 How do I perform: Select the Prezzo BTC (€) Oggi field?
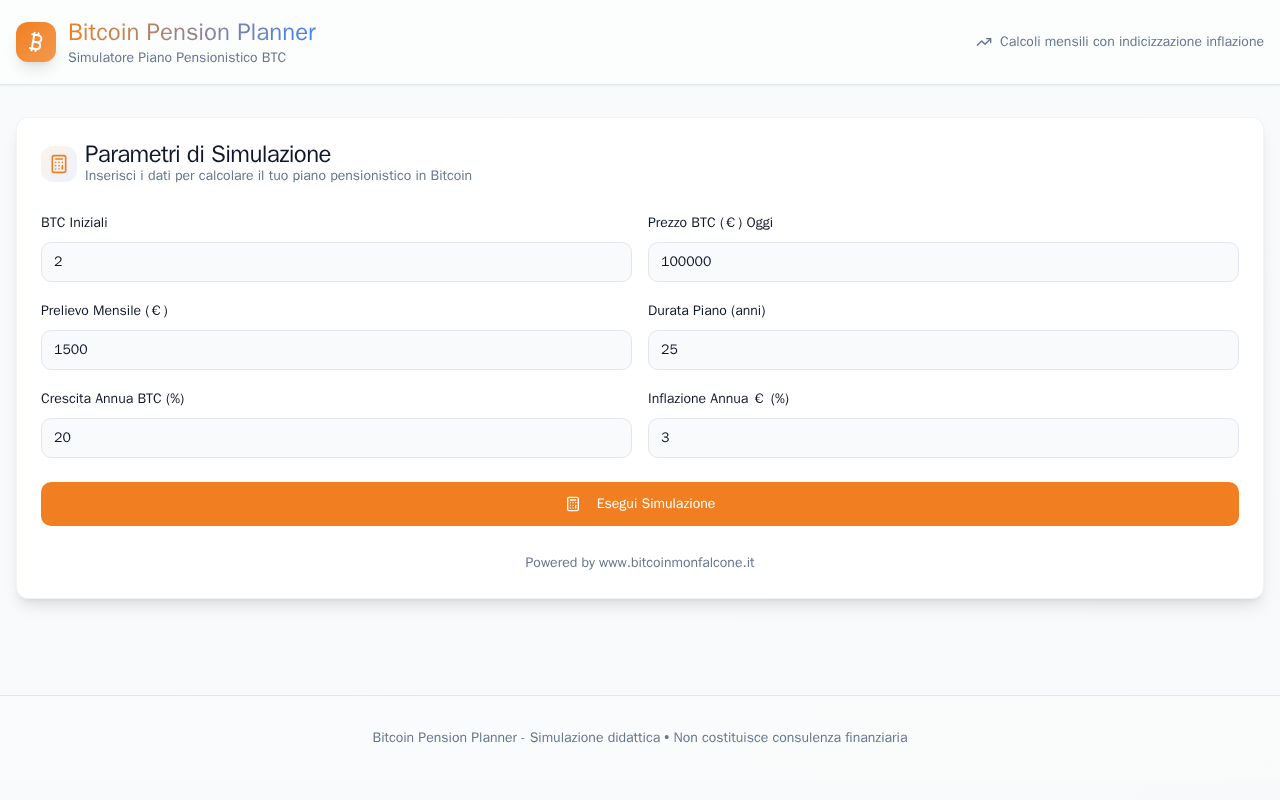click(x=943, y=262)
